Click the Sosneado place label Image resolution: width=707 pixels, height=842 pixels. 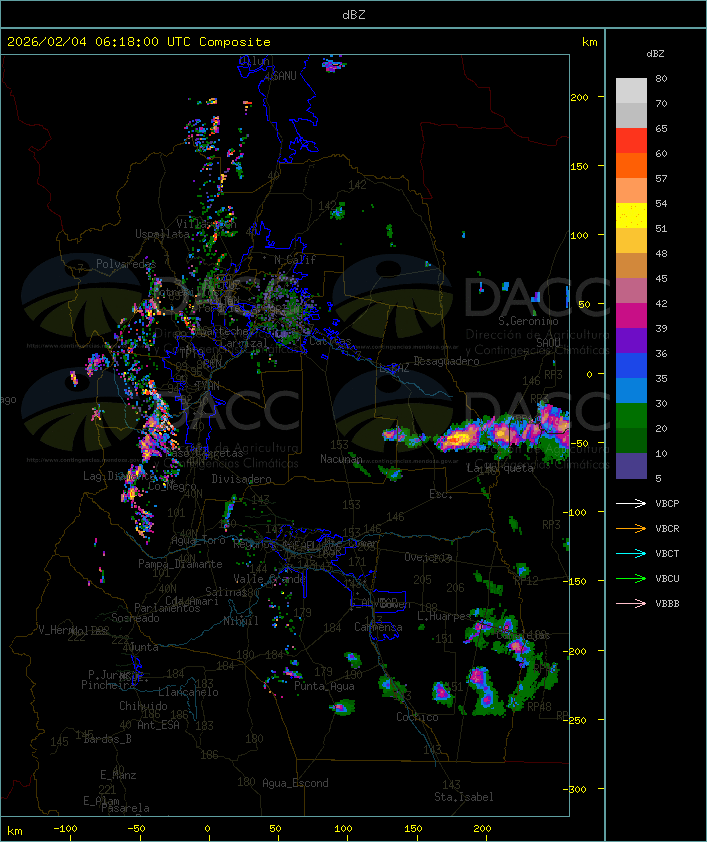135,618
